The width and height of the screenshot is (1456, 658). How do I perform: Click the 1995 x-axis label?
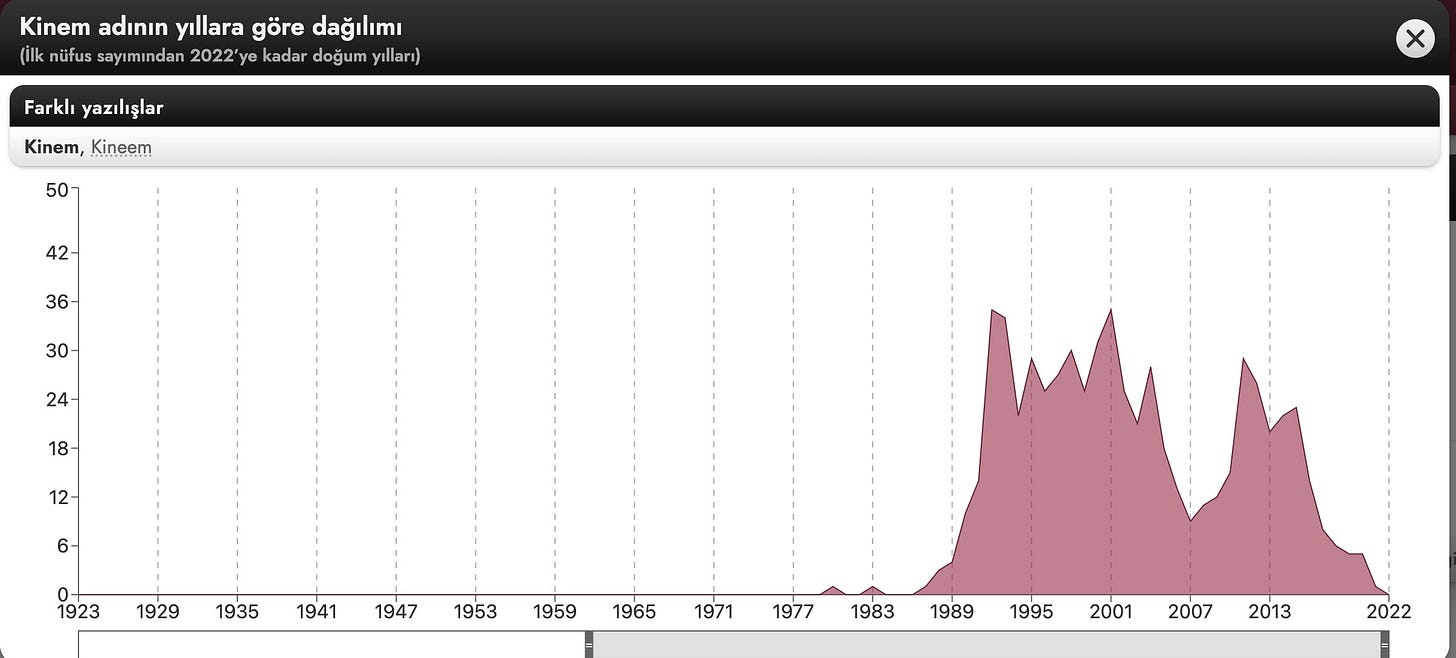point(1031,611)
